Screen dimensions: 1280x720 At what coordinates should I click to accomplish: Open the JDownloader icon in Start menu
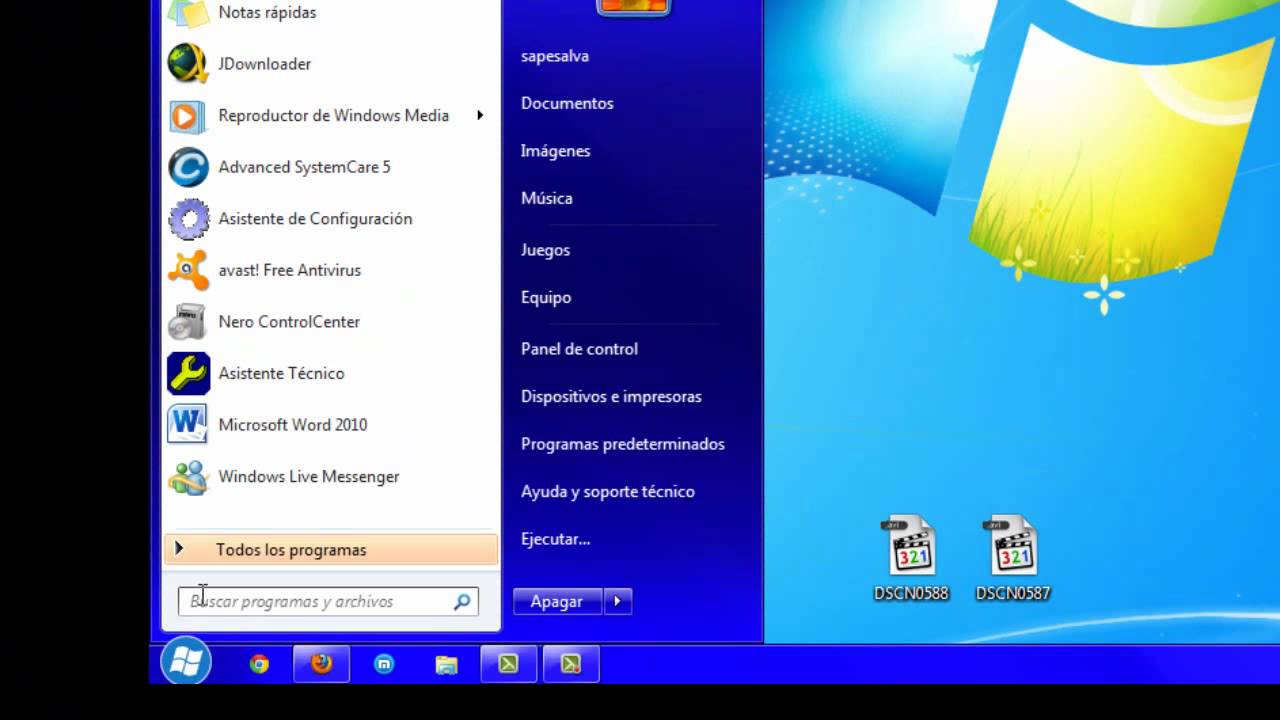pyautogui.click(x=188, y=64)
